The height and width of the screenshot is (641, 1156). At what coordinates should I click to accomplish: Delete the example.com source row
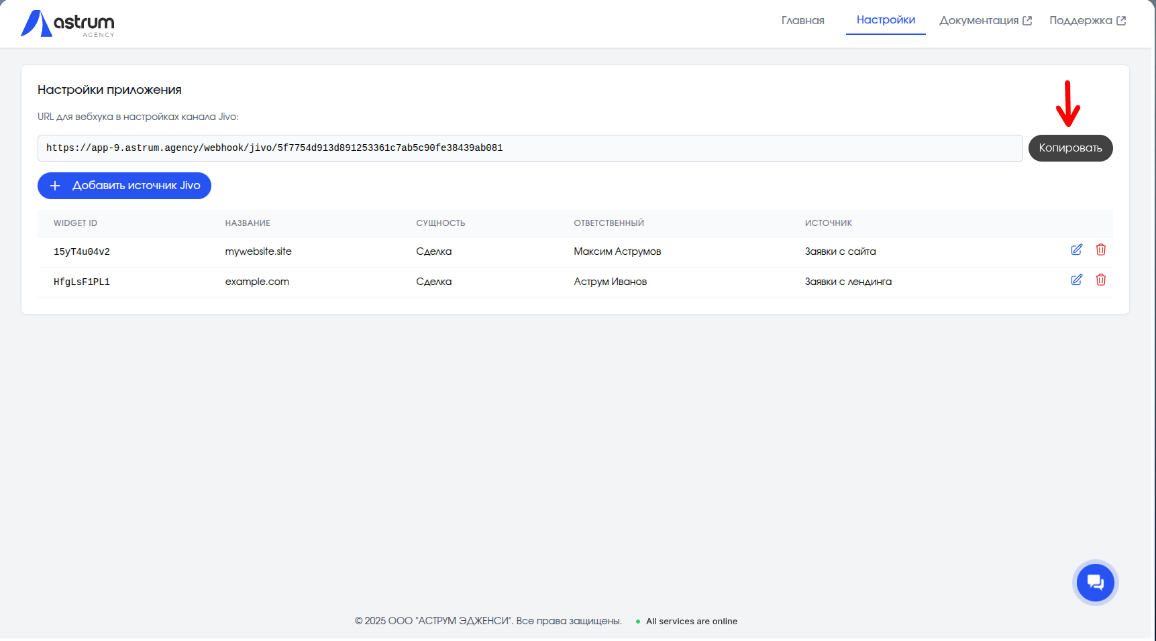coord(1101,280)
